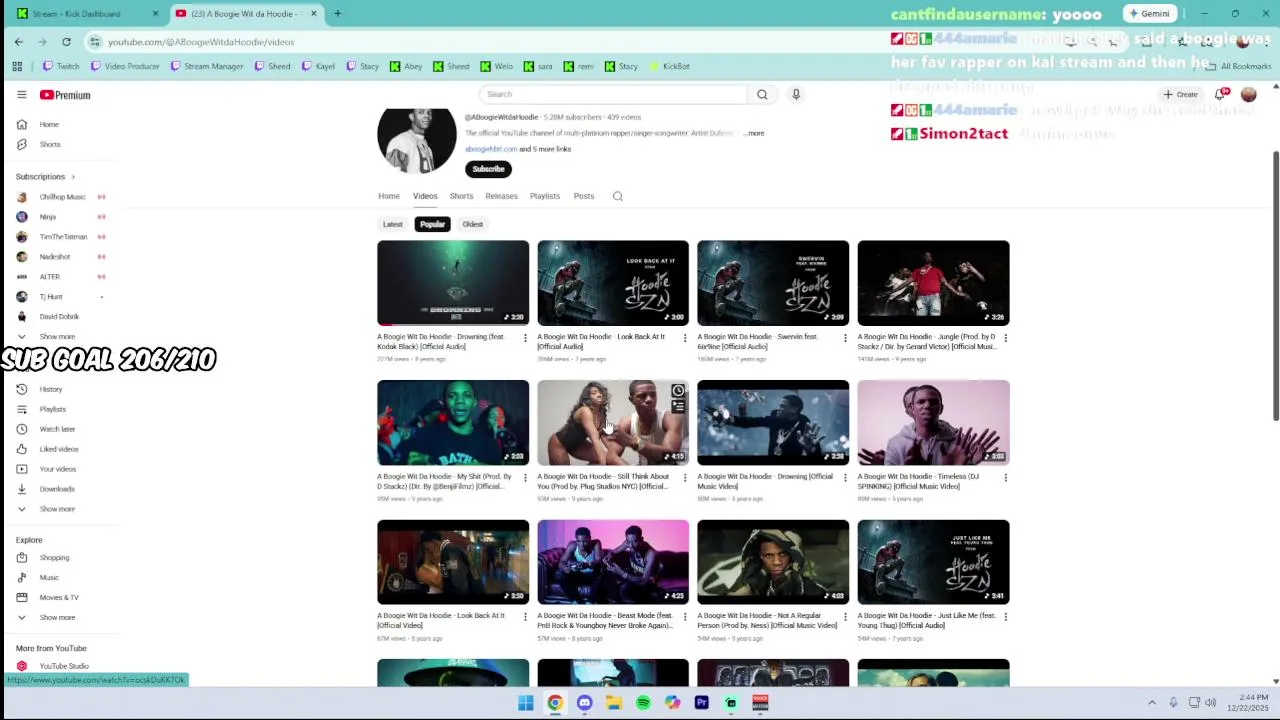Viewport: 1280px width, 720px height.
Task: Open the Create dropdown button
Action: point(1180,94)
